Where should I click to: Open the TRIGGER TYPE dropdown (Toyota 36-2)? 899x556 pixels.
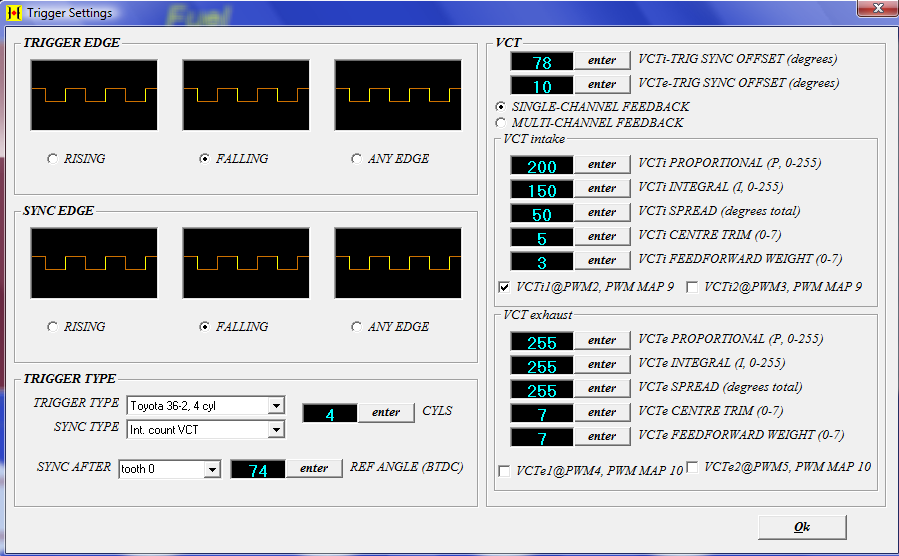click(276, 406)
